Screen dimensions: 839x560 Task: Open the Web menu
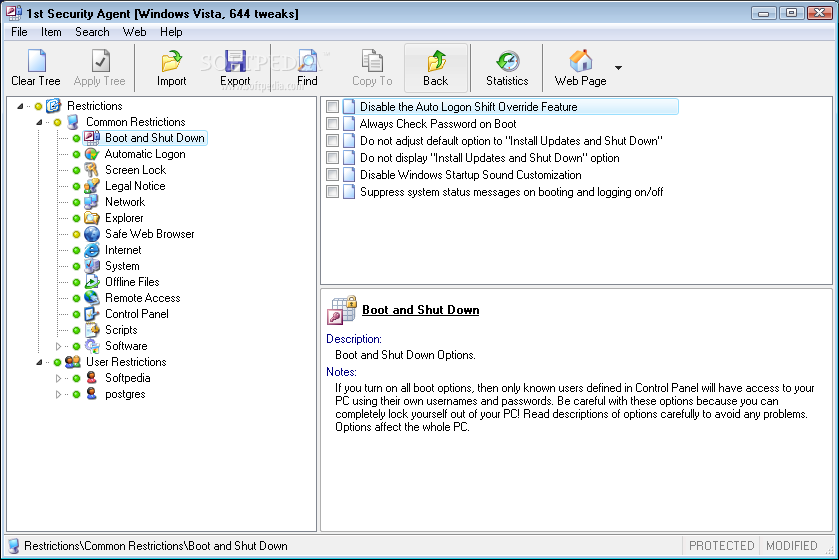point(134,32)
